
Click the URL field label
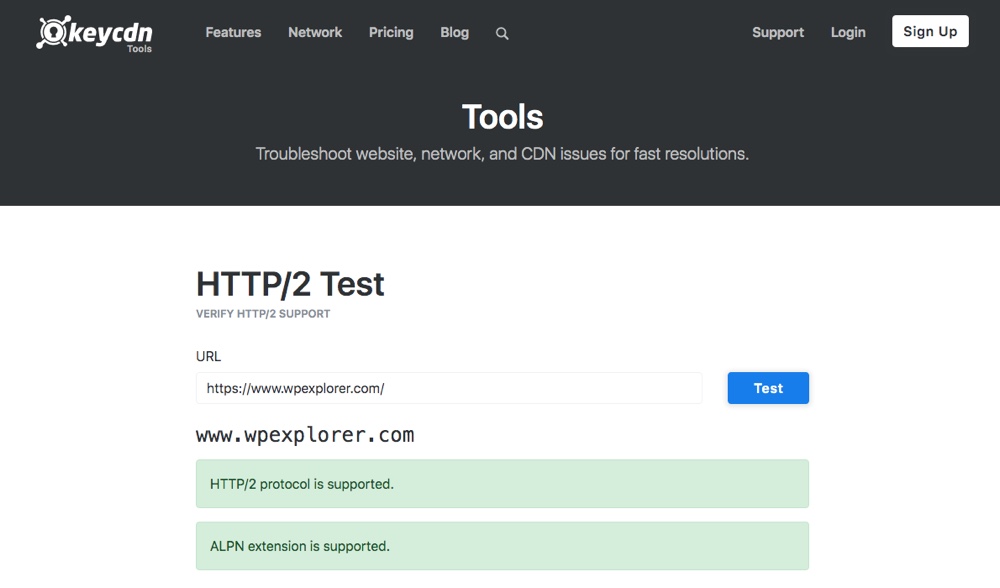tap(209, 356)
